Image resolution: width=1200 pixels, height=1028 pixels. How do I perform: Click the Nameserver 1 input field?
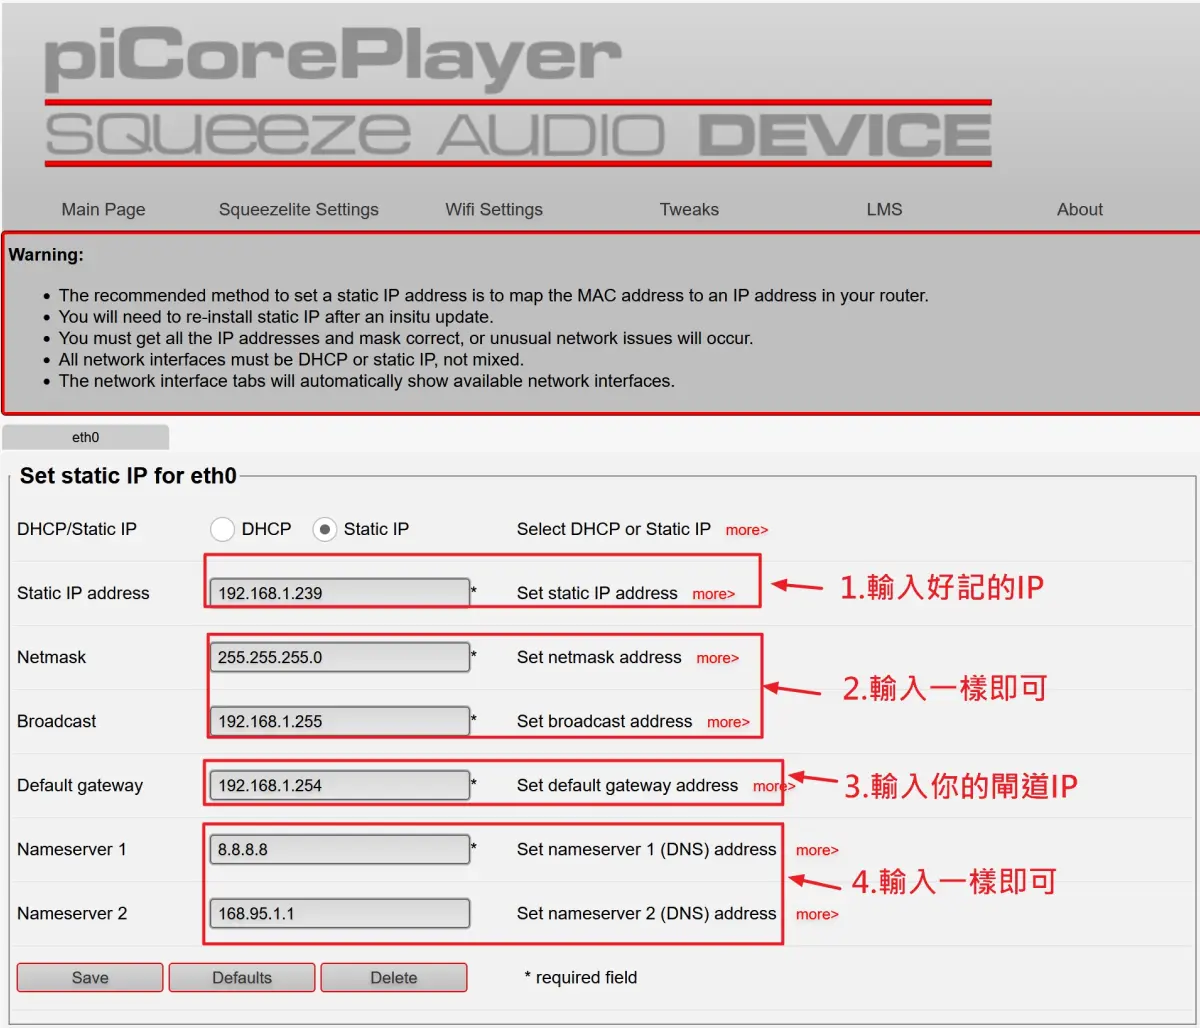click(x=340, y=849)
